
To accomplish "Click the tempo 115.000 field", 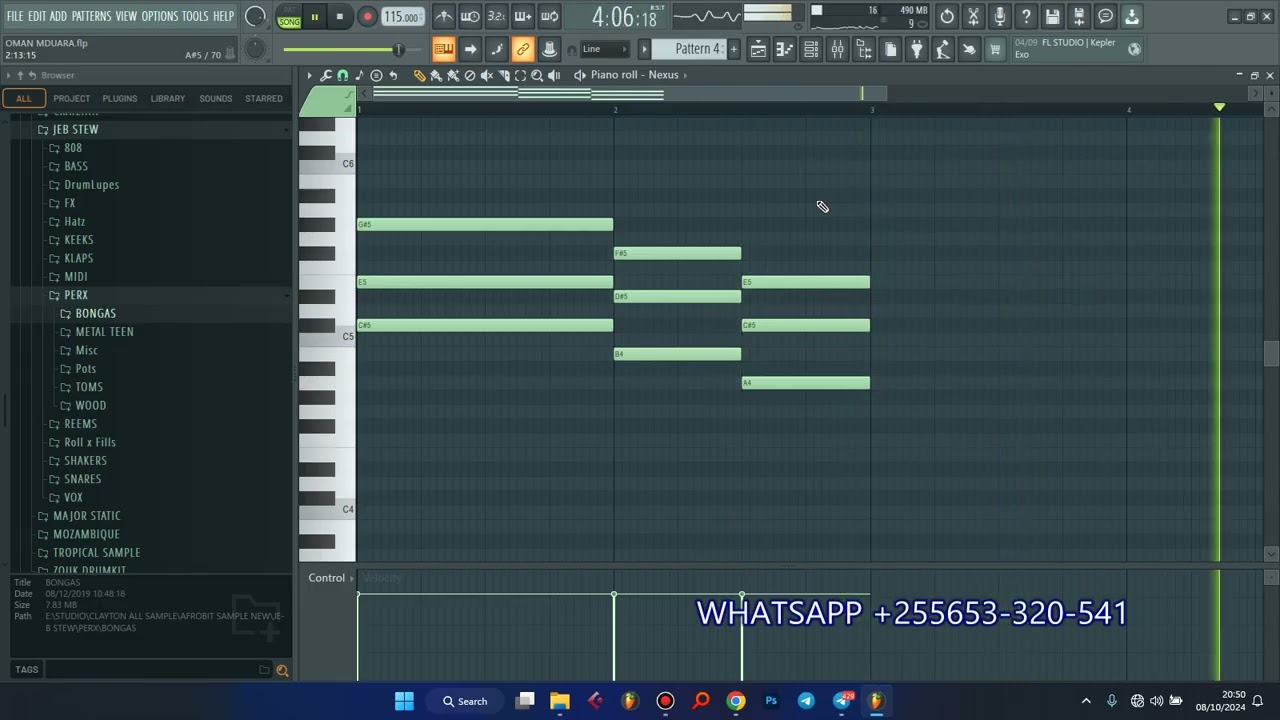I will [x=401, y=17].
